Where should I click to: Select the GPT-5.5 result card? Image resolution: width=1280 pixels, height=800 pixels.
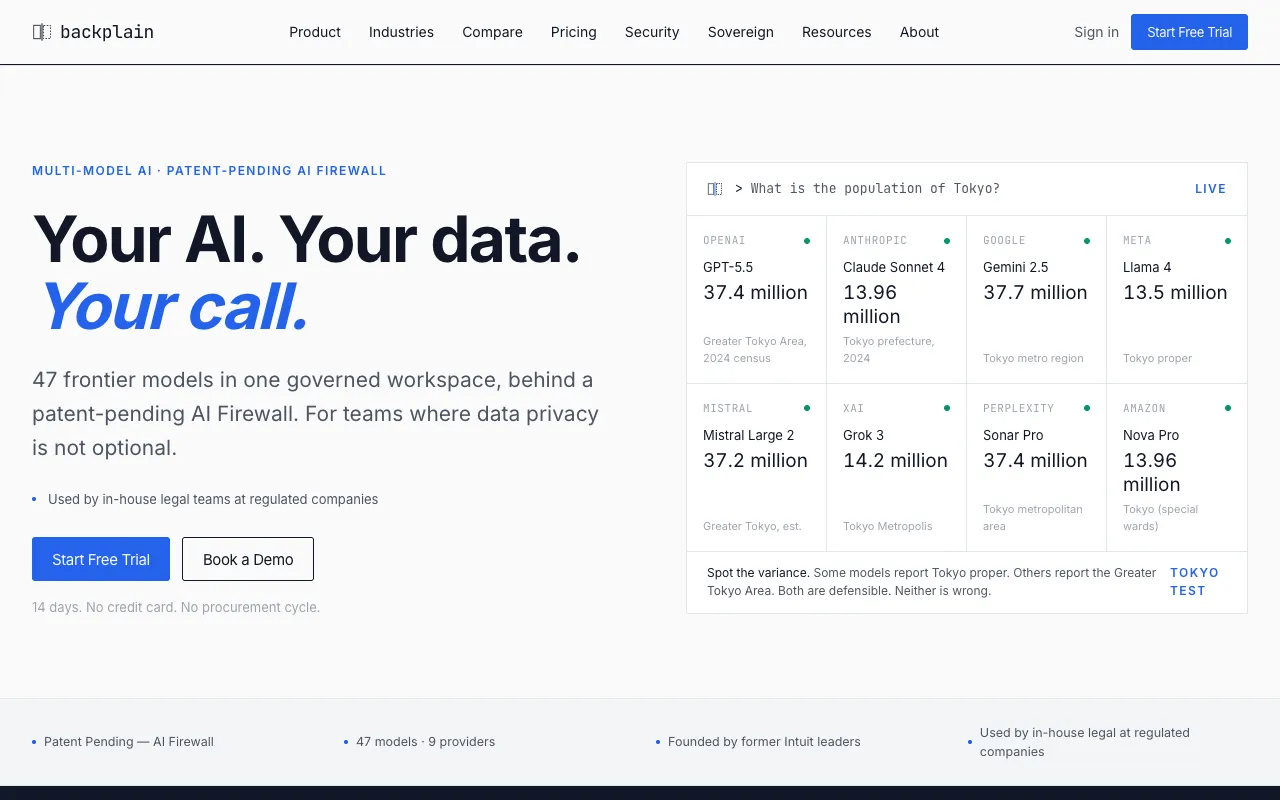[757, 300]
